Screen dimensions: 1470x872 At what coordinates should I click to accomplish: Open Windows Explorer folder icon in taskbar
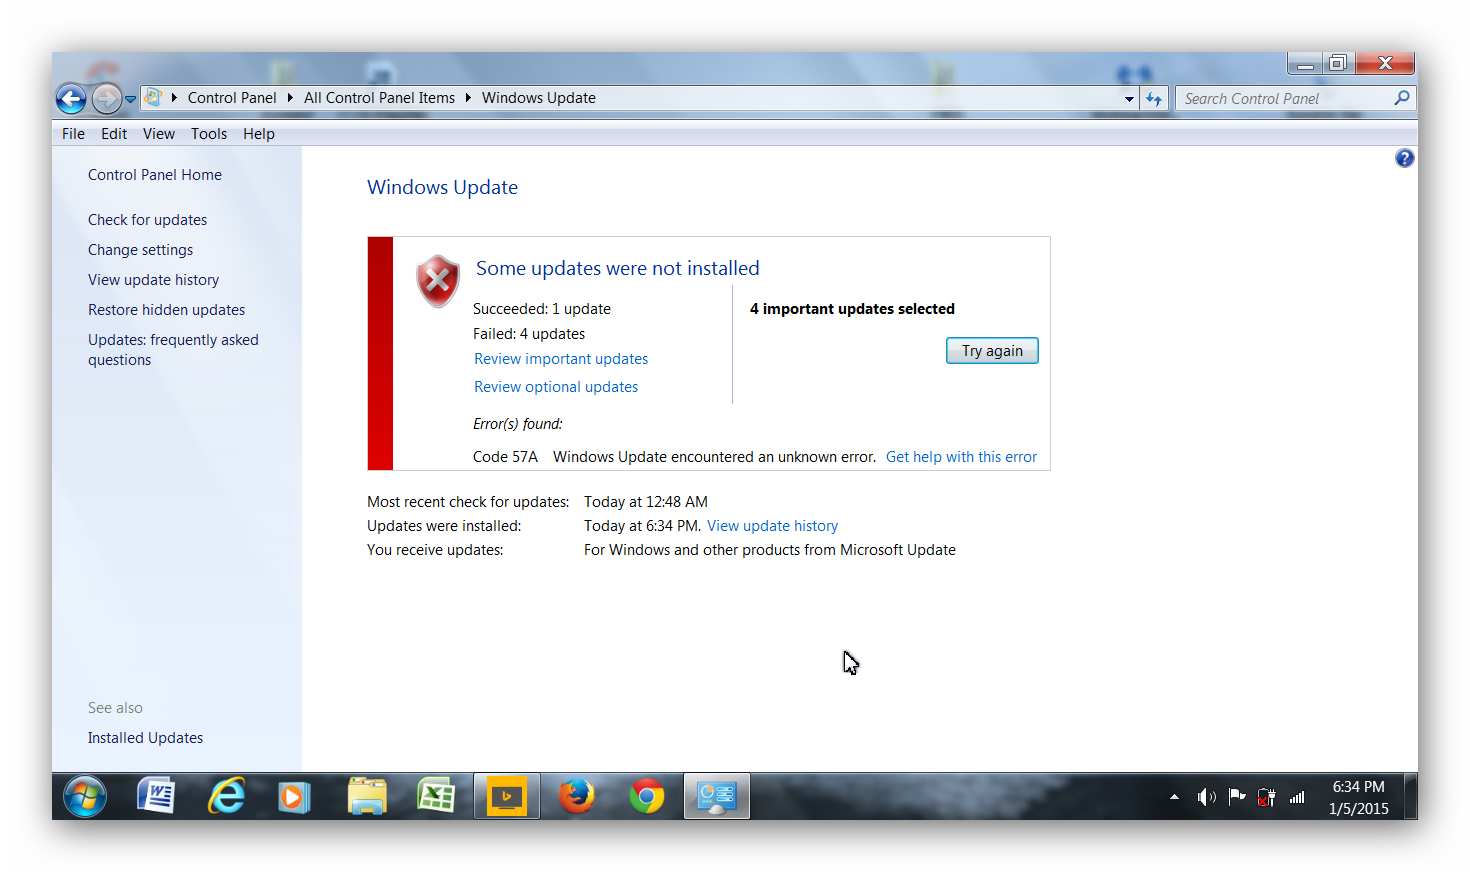367,796
